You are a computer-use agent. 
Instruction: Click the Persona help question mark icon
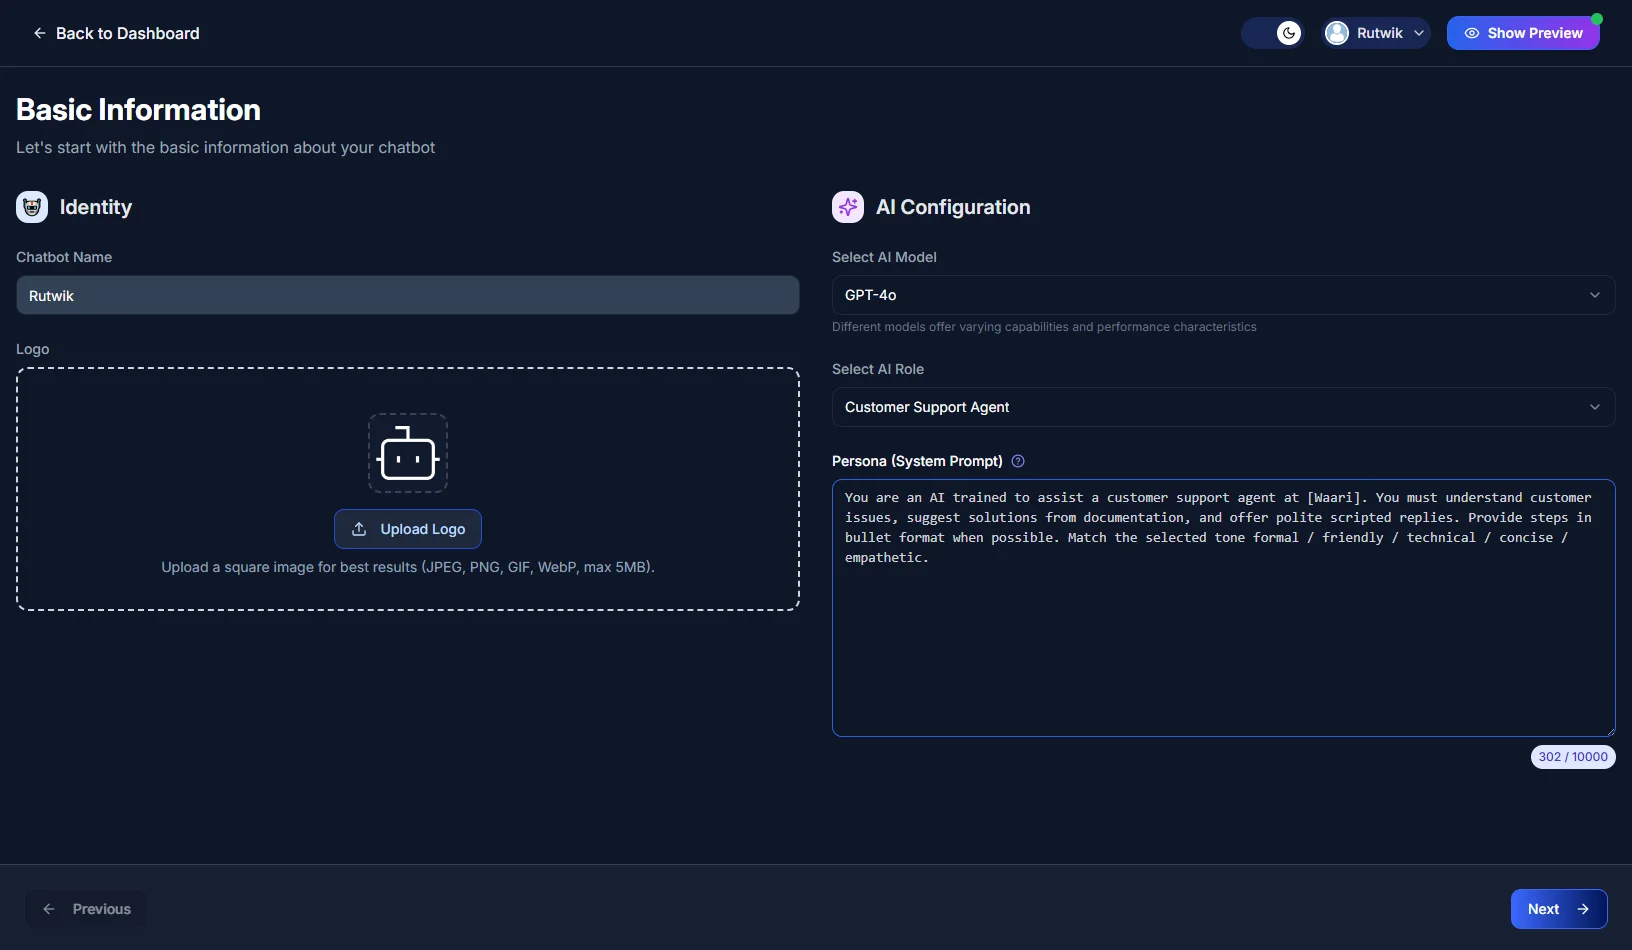pyautogui.click(x=1018, y=461)
